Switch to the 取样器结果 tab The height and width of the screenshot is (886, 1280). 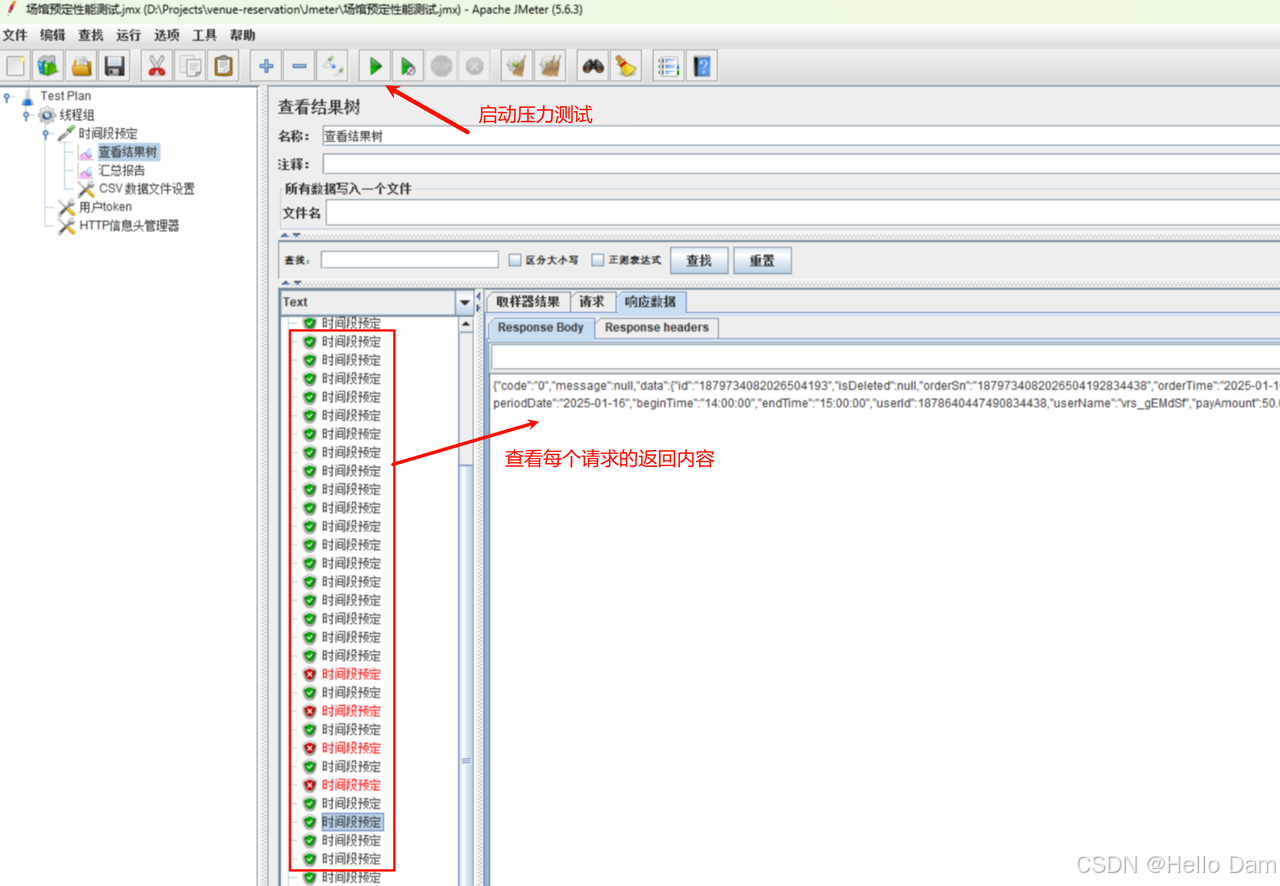(x=528, y=302)
